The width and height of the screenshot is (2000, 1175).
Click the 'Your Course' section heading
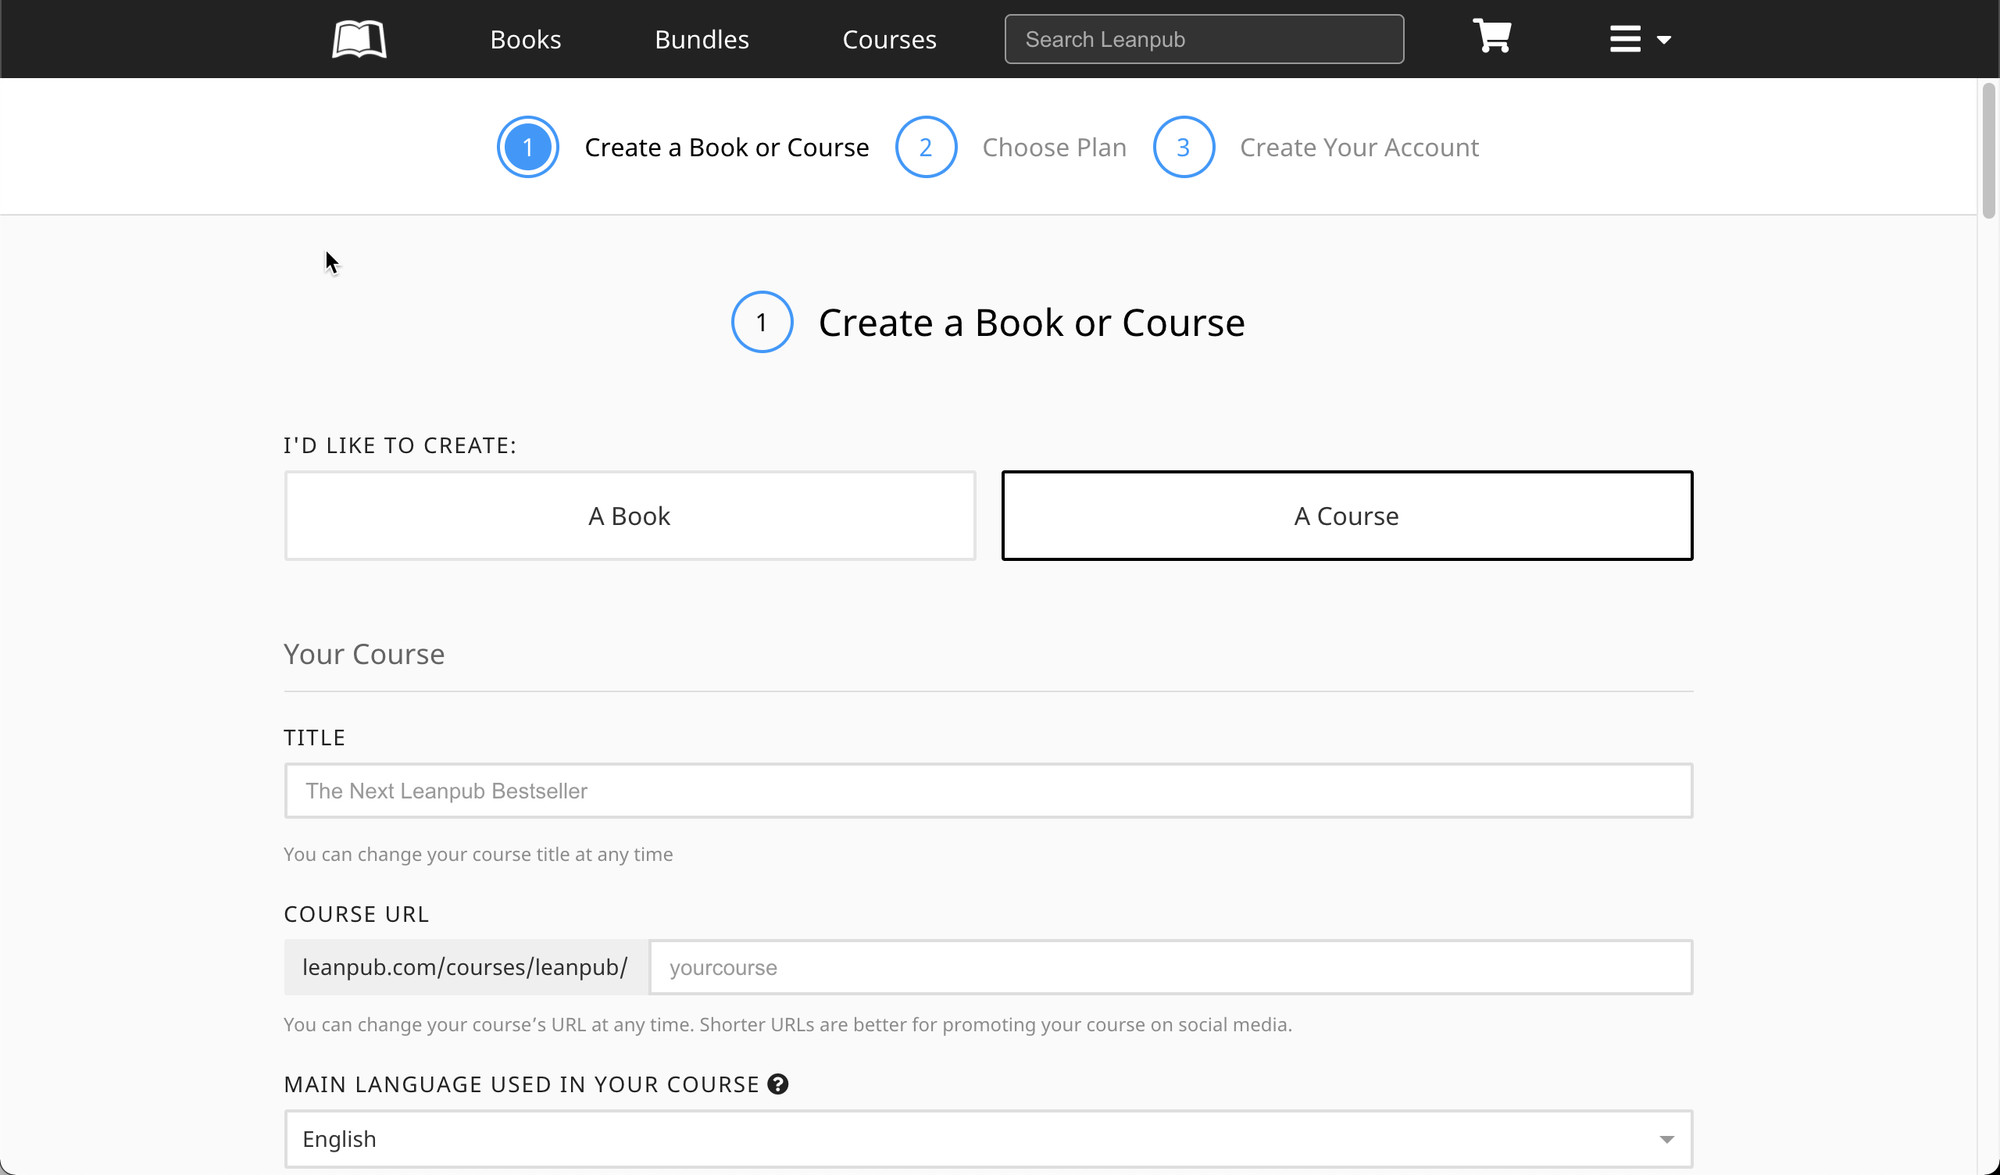coord(364,654)
